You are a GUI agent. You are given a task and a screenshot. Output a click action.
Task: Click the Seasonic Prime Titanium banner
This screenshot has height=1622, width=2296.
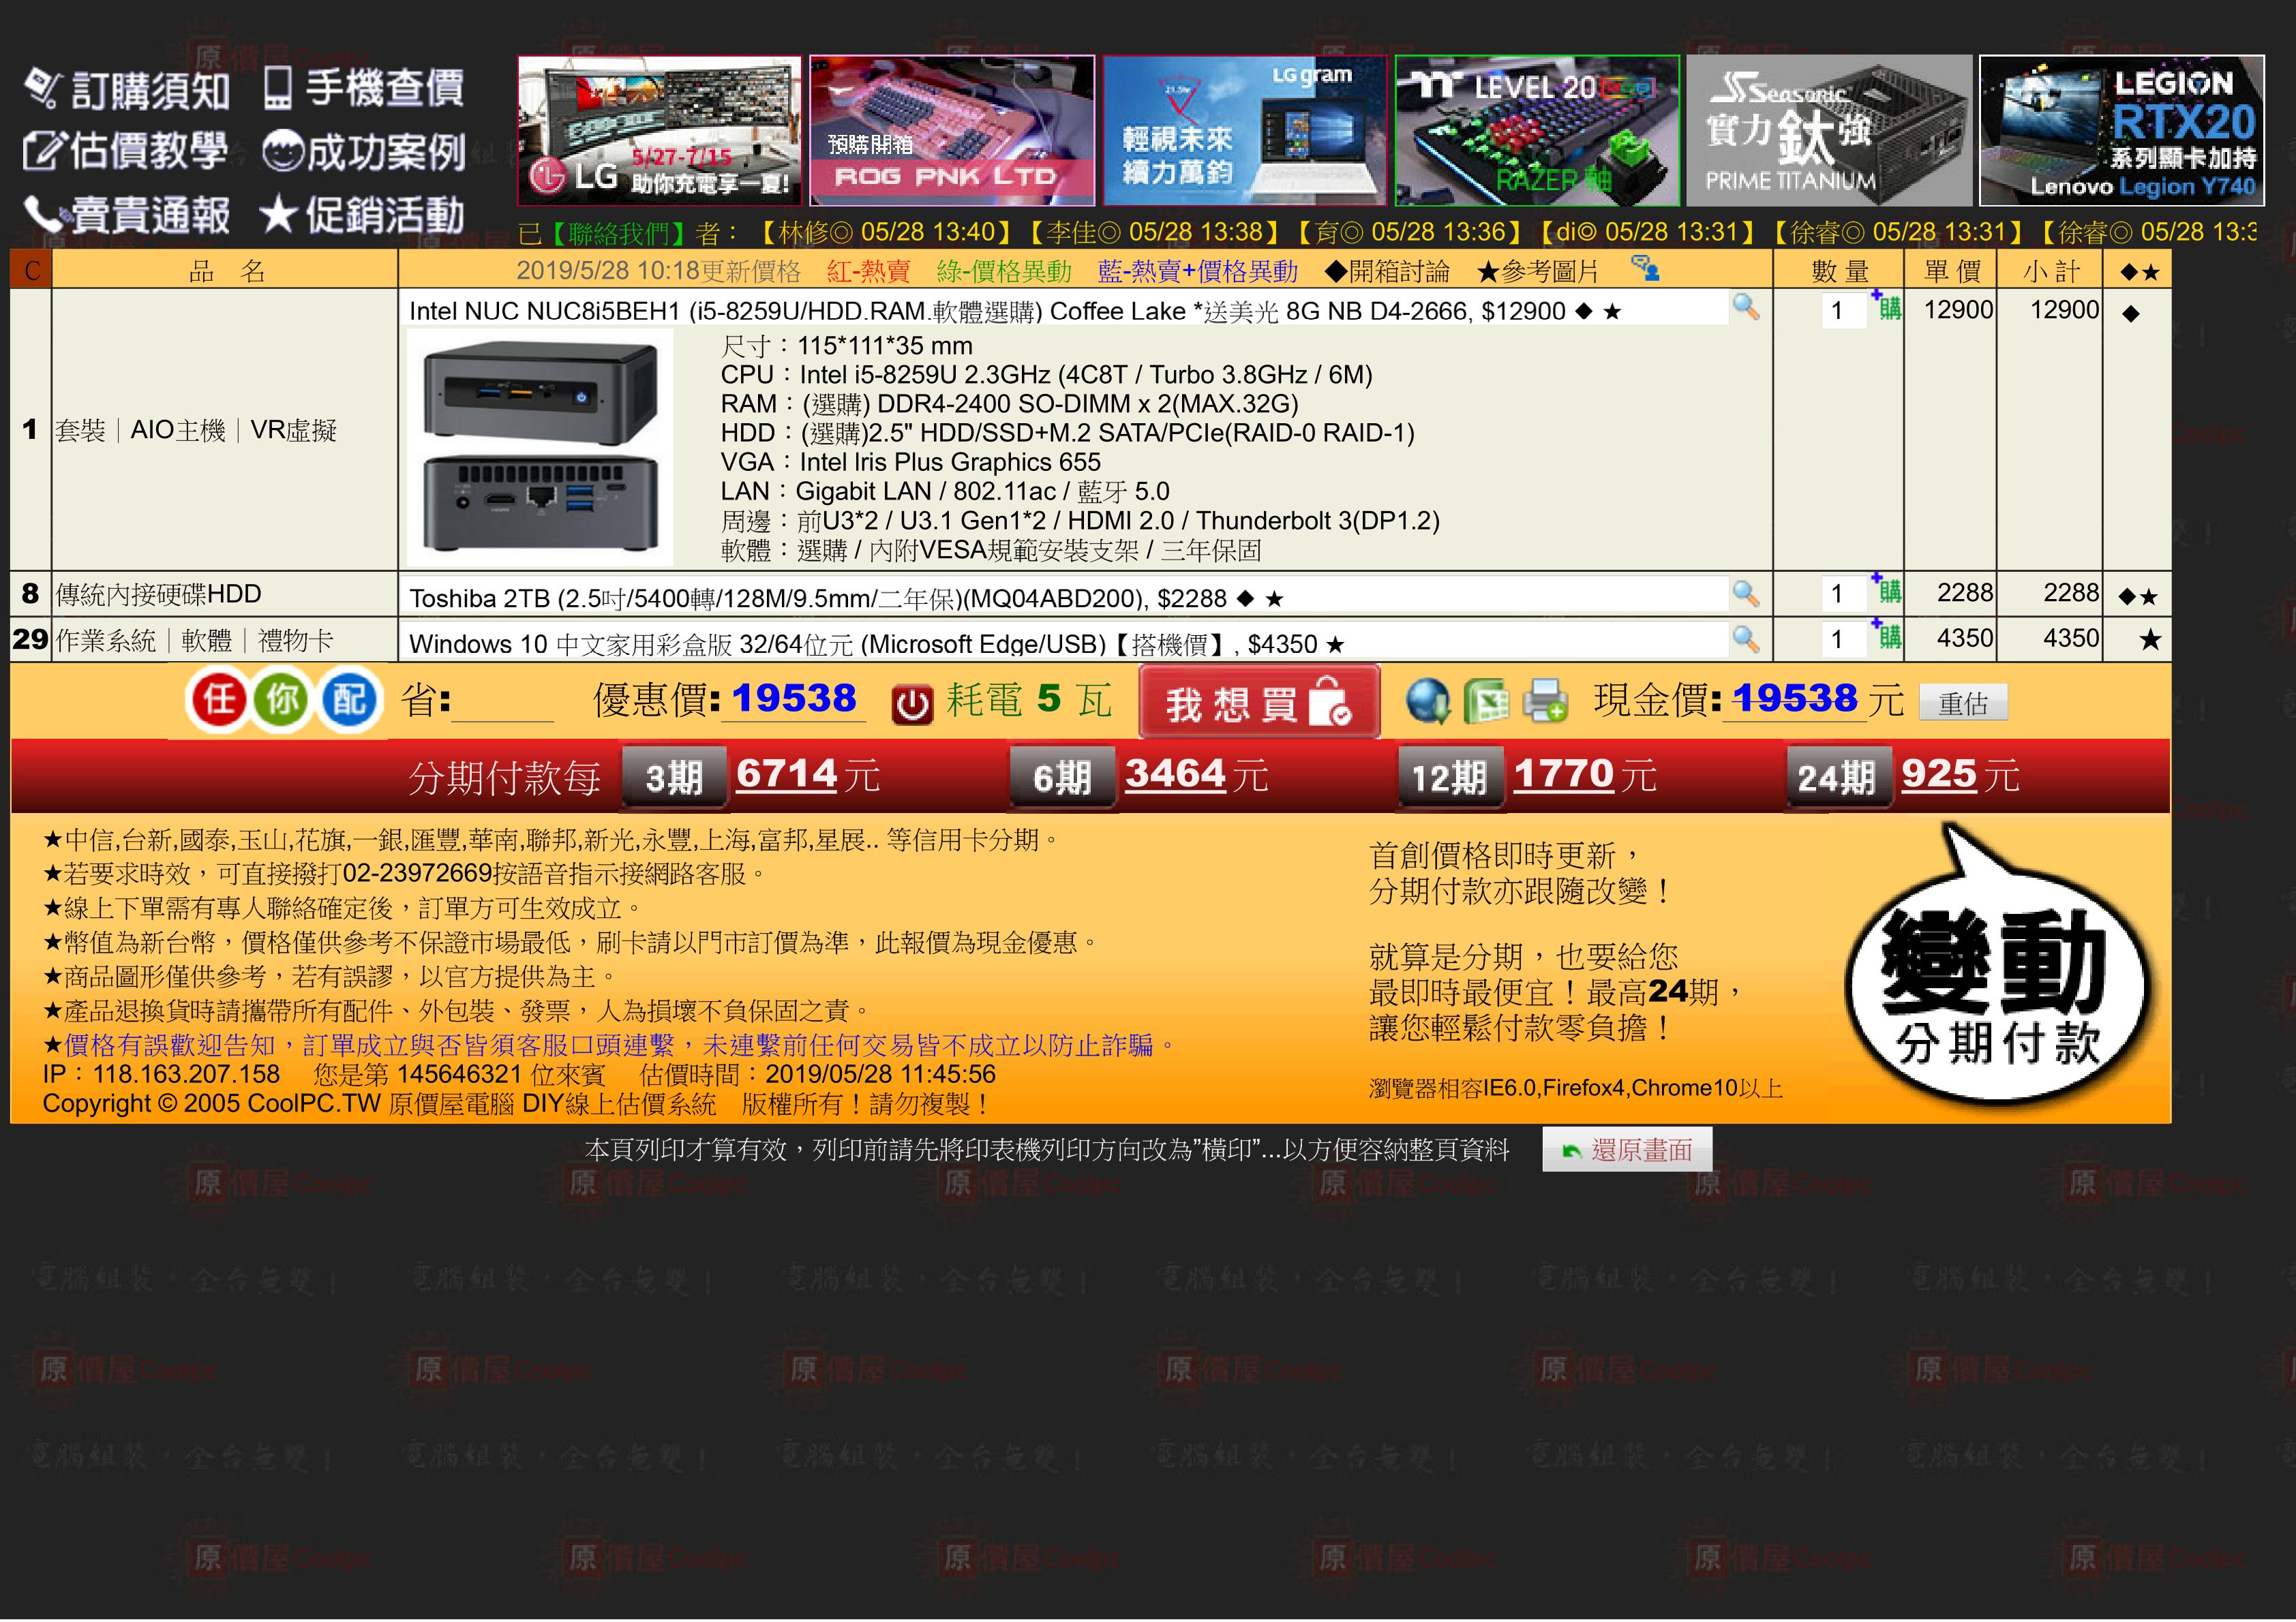[1829, 130]
